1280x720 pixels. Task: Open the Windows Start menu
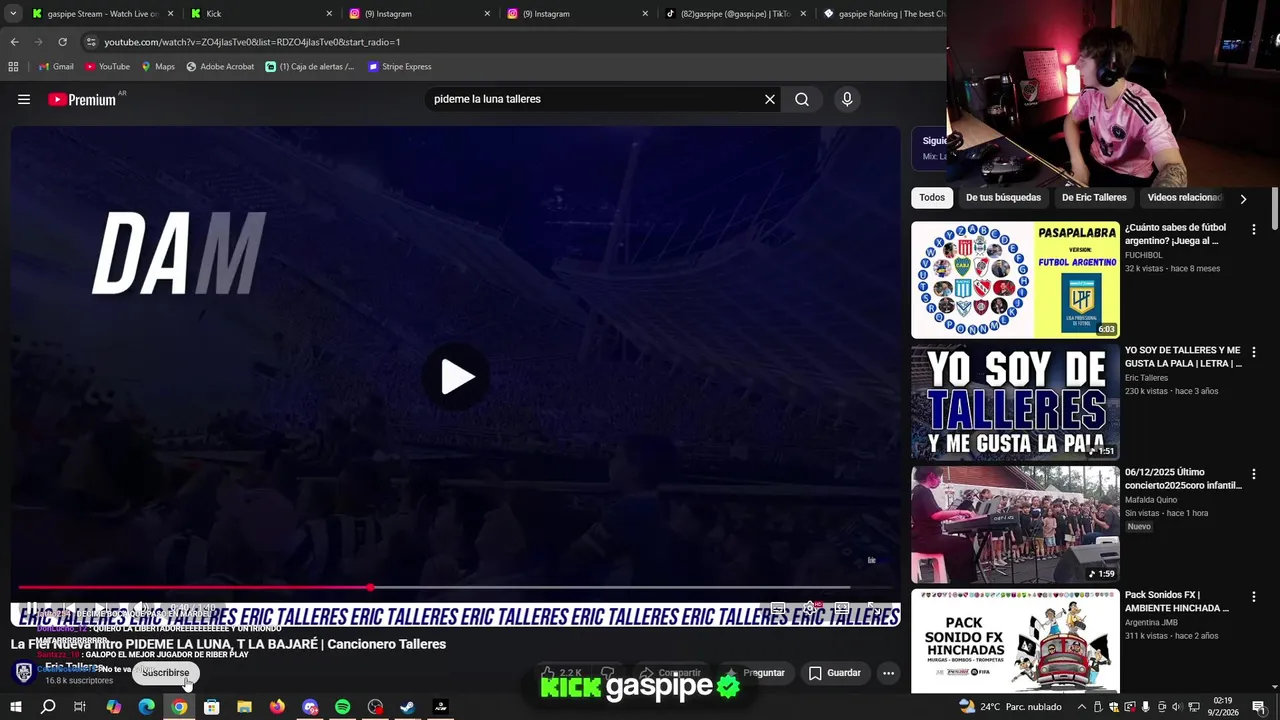pyautogui.click(x=15, y=707)
